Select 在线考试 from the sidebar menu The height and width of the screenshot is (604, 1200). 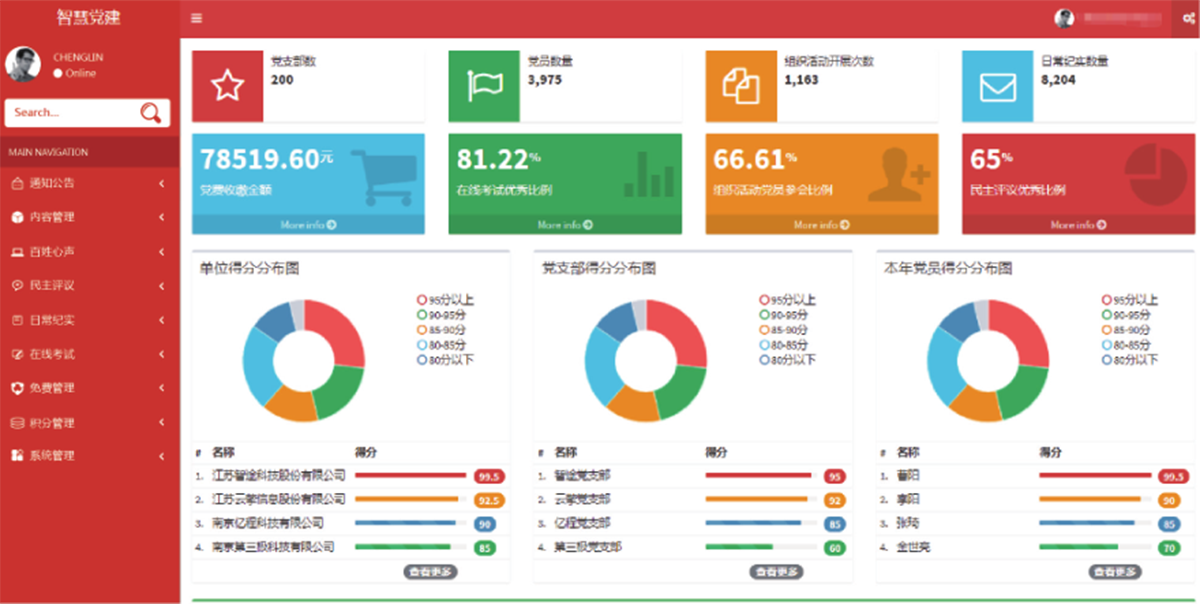[x=52, y=354]
